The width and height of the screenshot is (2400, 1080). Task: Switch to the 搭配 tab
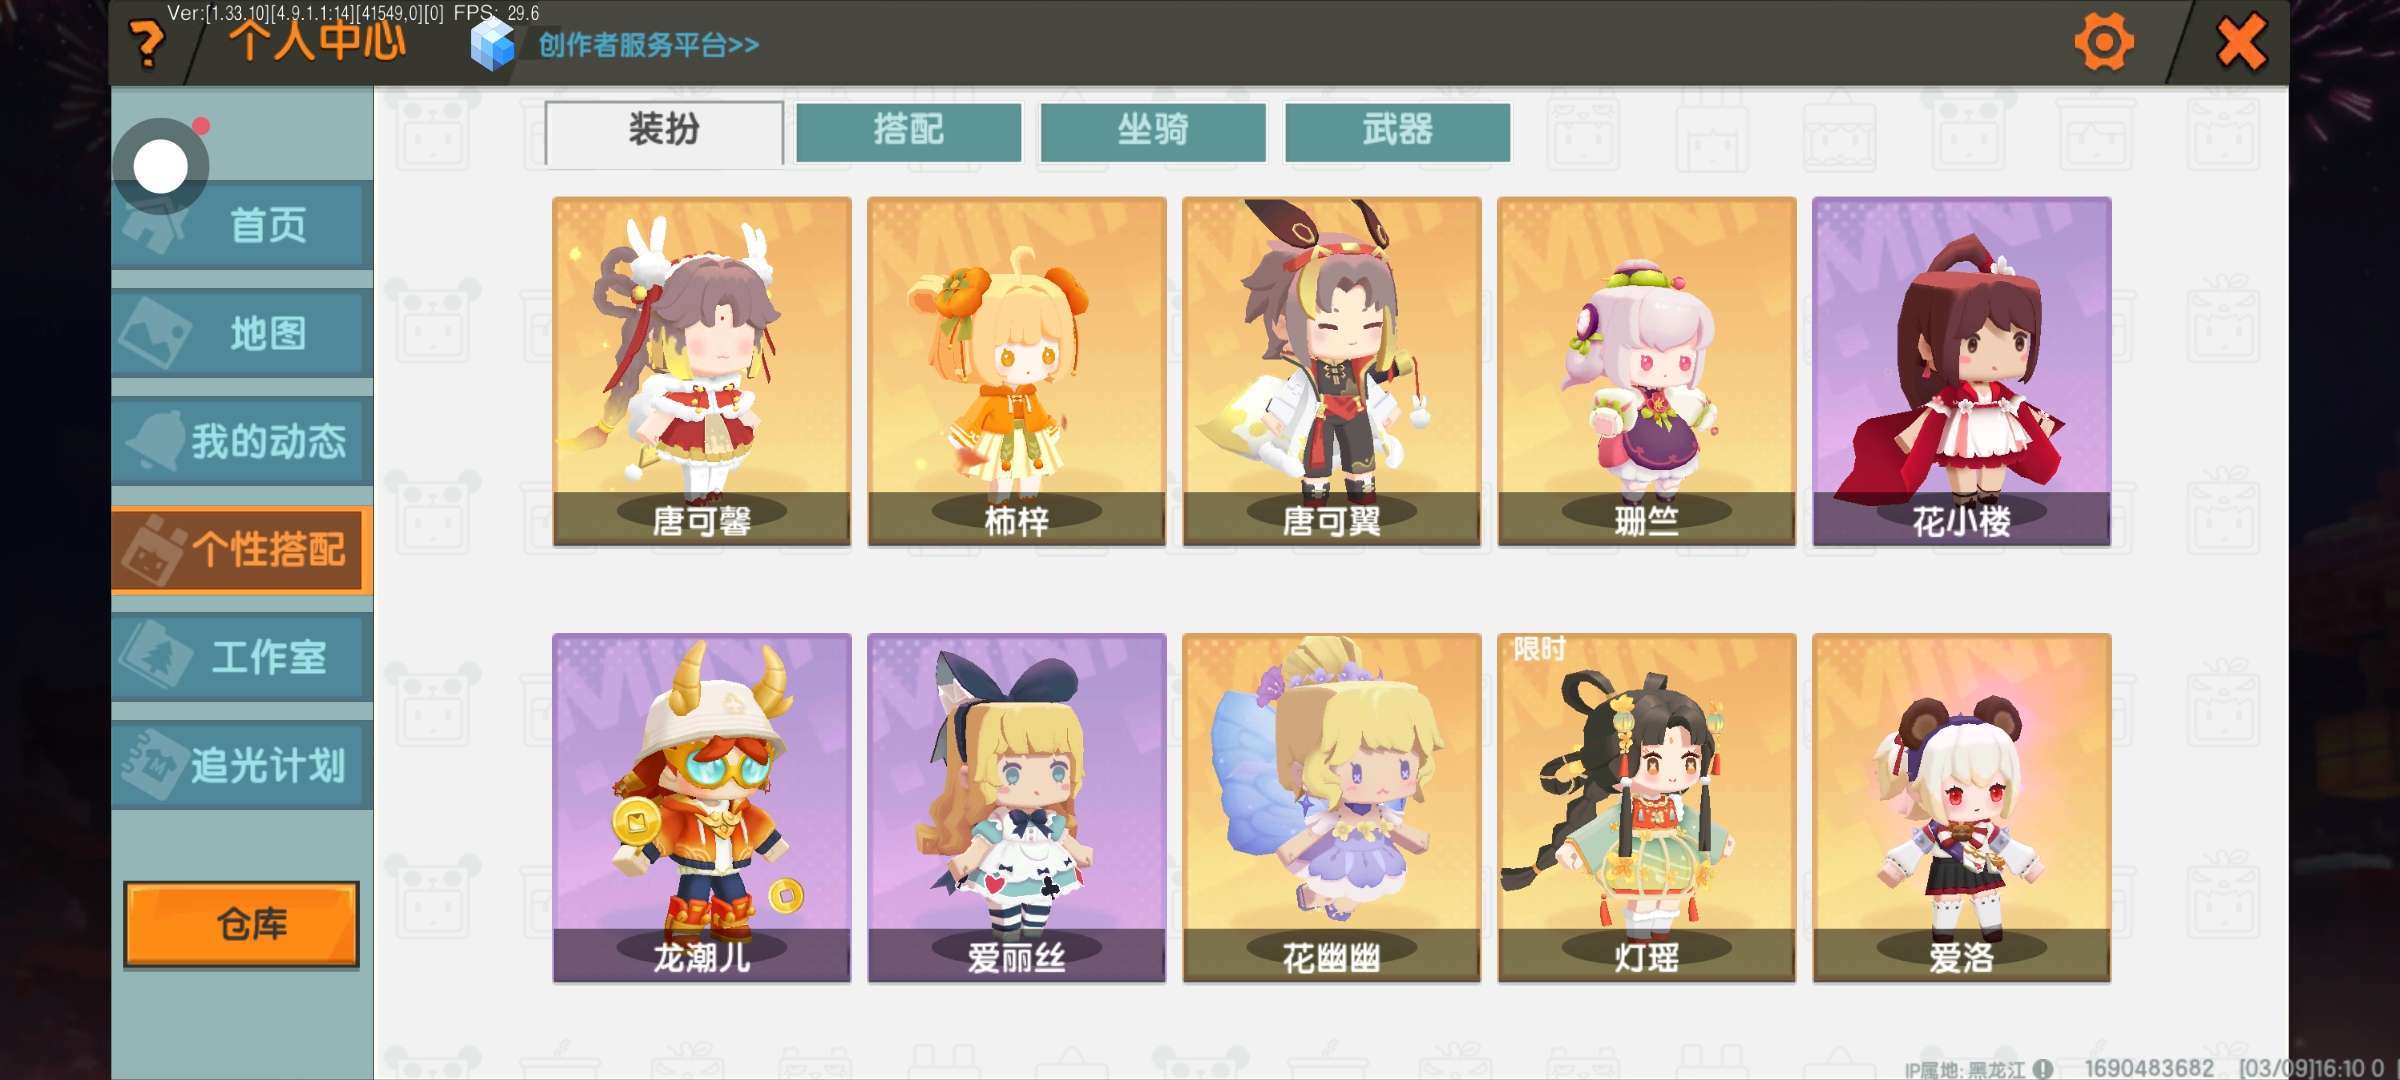click(908, 131)
